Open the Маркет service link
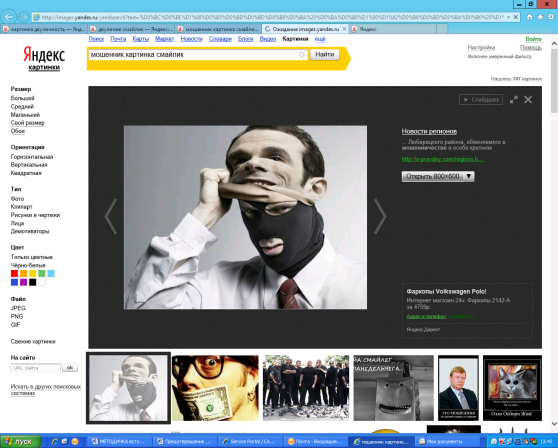This screenshot has height=448, width=558. (164, 39)
